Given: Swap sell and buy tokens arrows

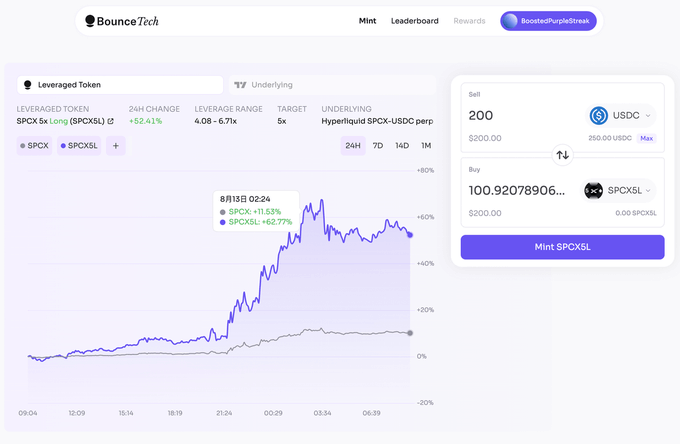Looking at the screenshot, I should (562, 155).
